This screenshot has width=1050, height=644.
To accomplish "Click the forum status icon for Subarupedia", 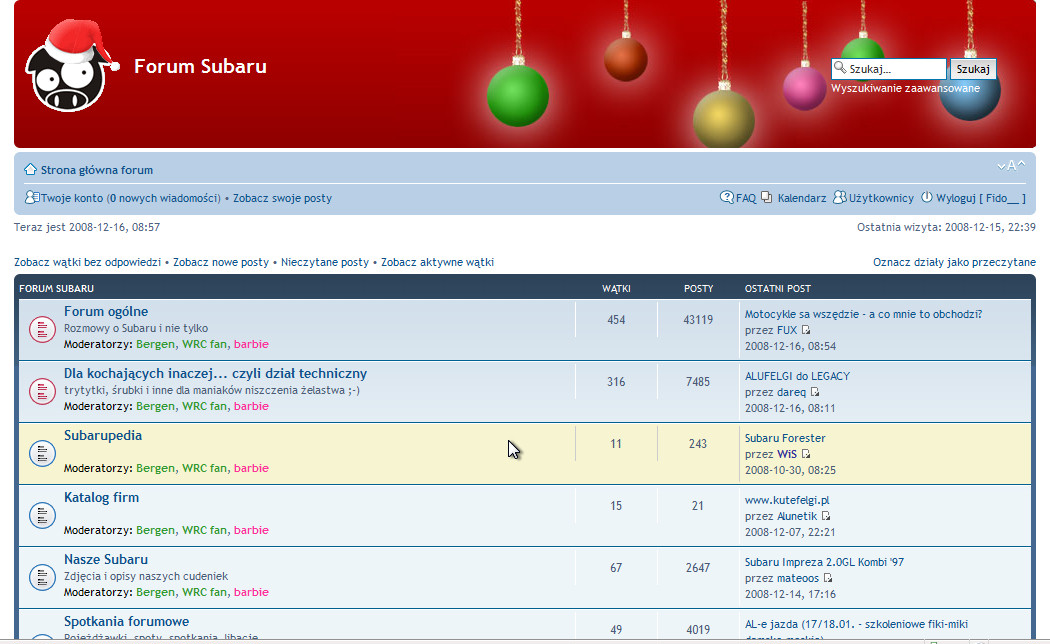I will (41, 452).
